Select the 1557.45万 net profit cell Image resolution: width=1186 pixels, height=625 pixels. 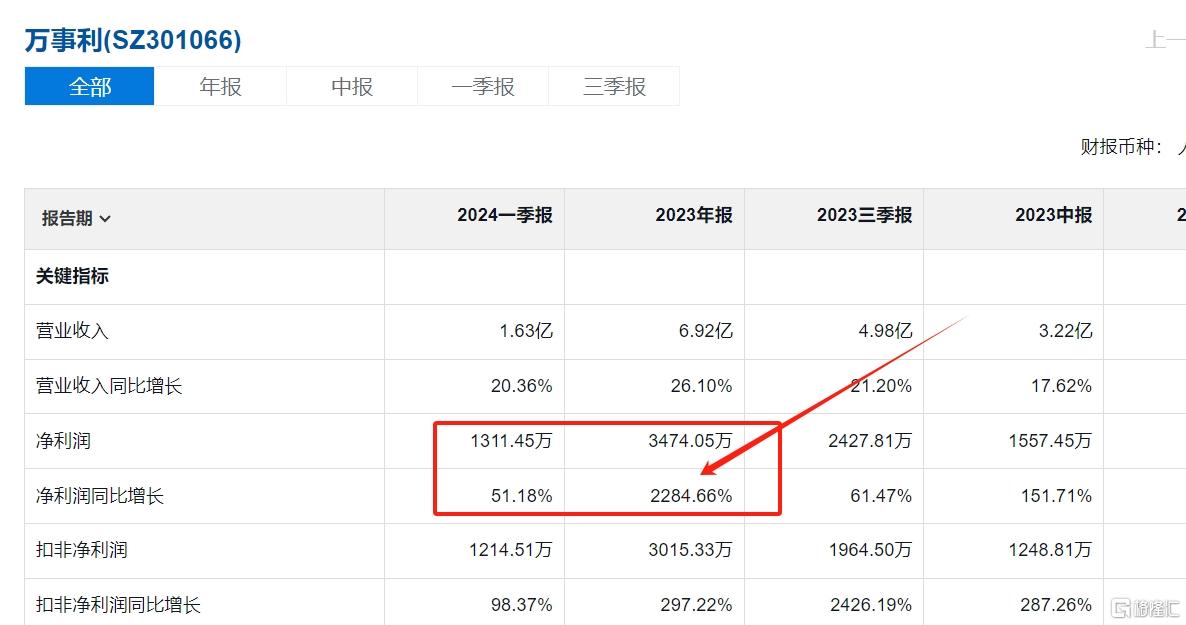pos(1050,440)
